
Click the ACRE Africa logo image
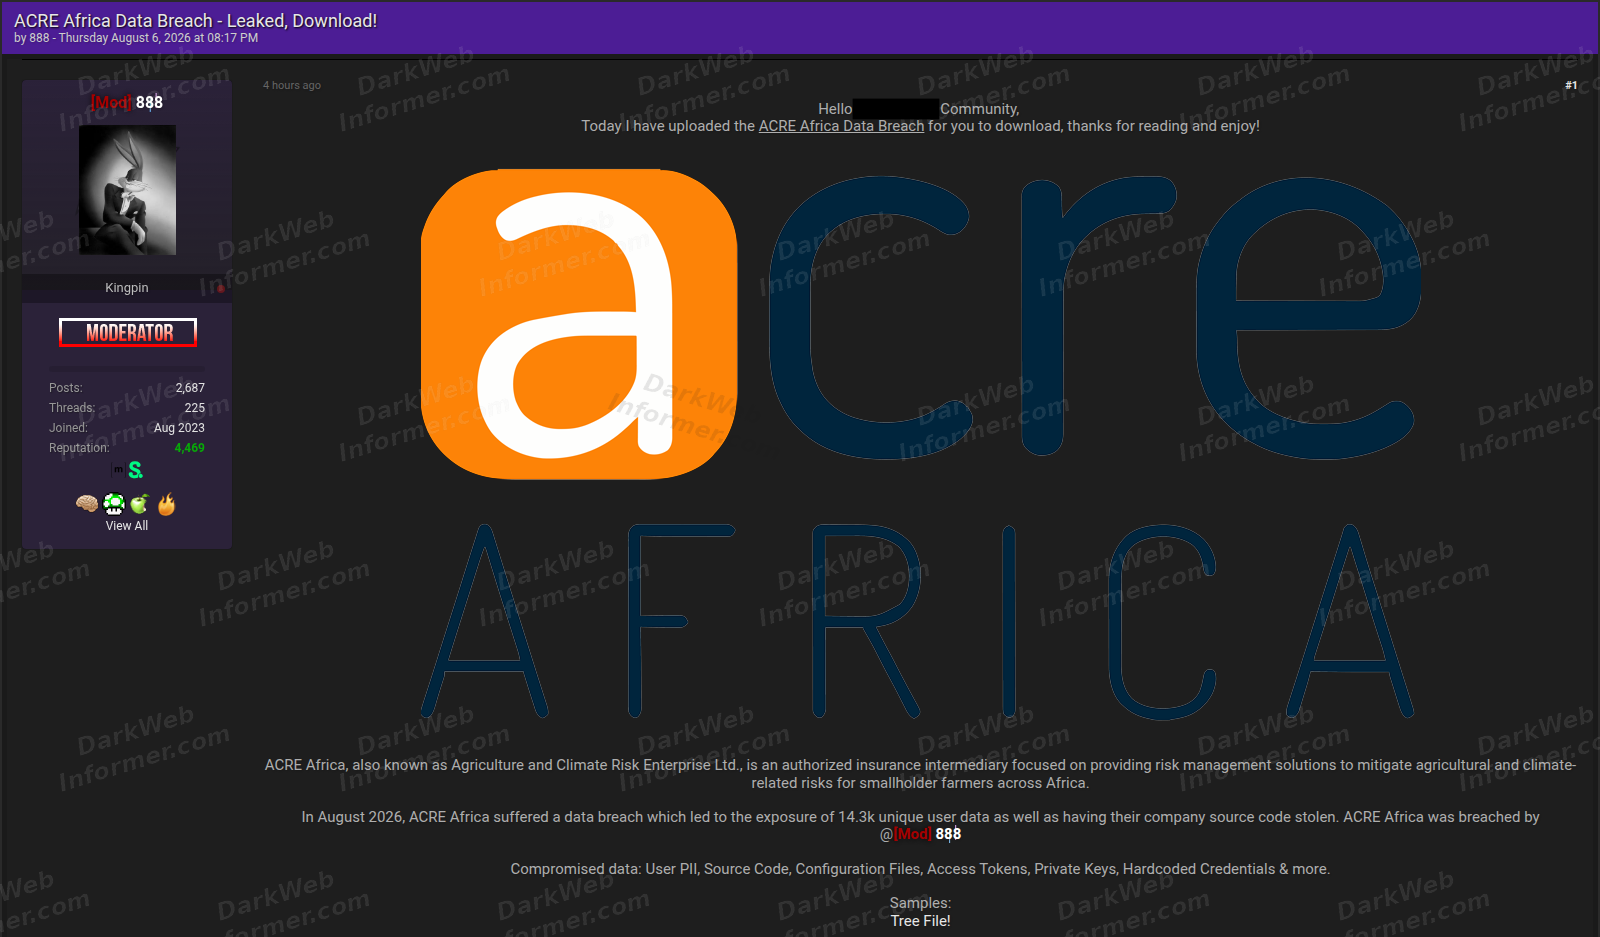point(920,445)
